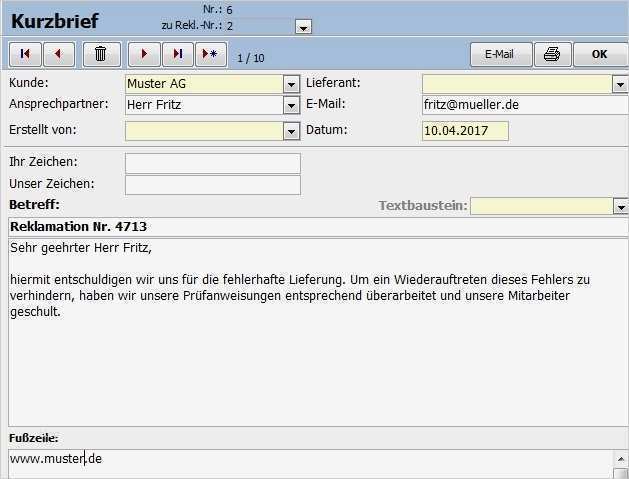This screenshot has width=629, height=479.
Task: Send Kurzbrief via E-Mail button
Action: tap(501, 54)
